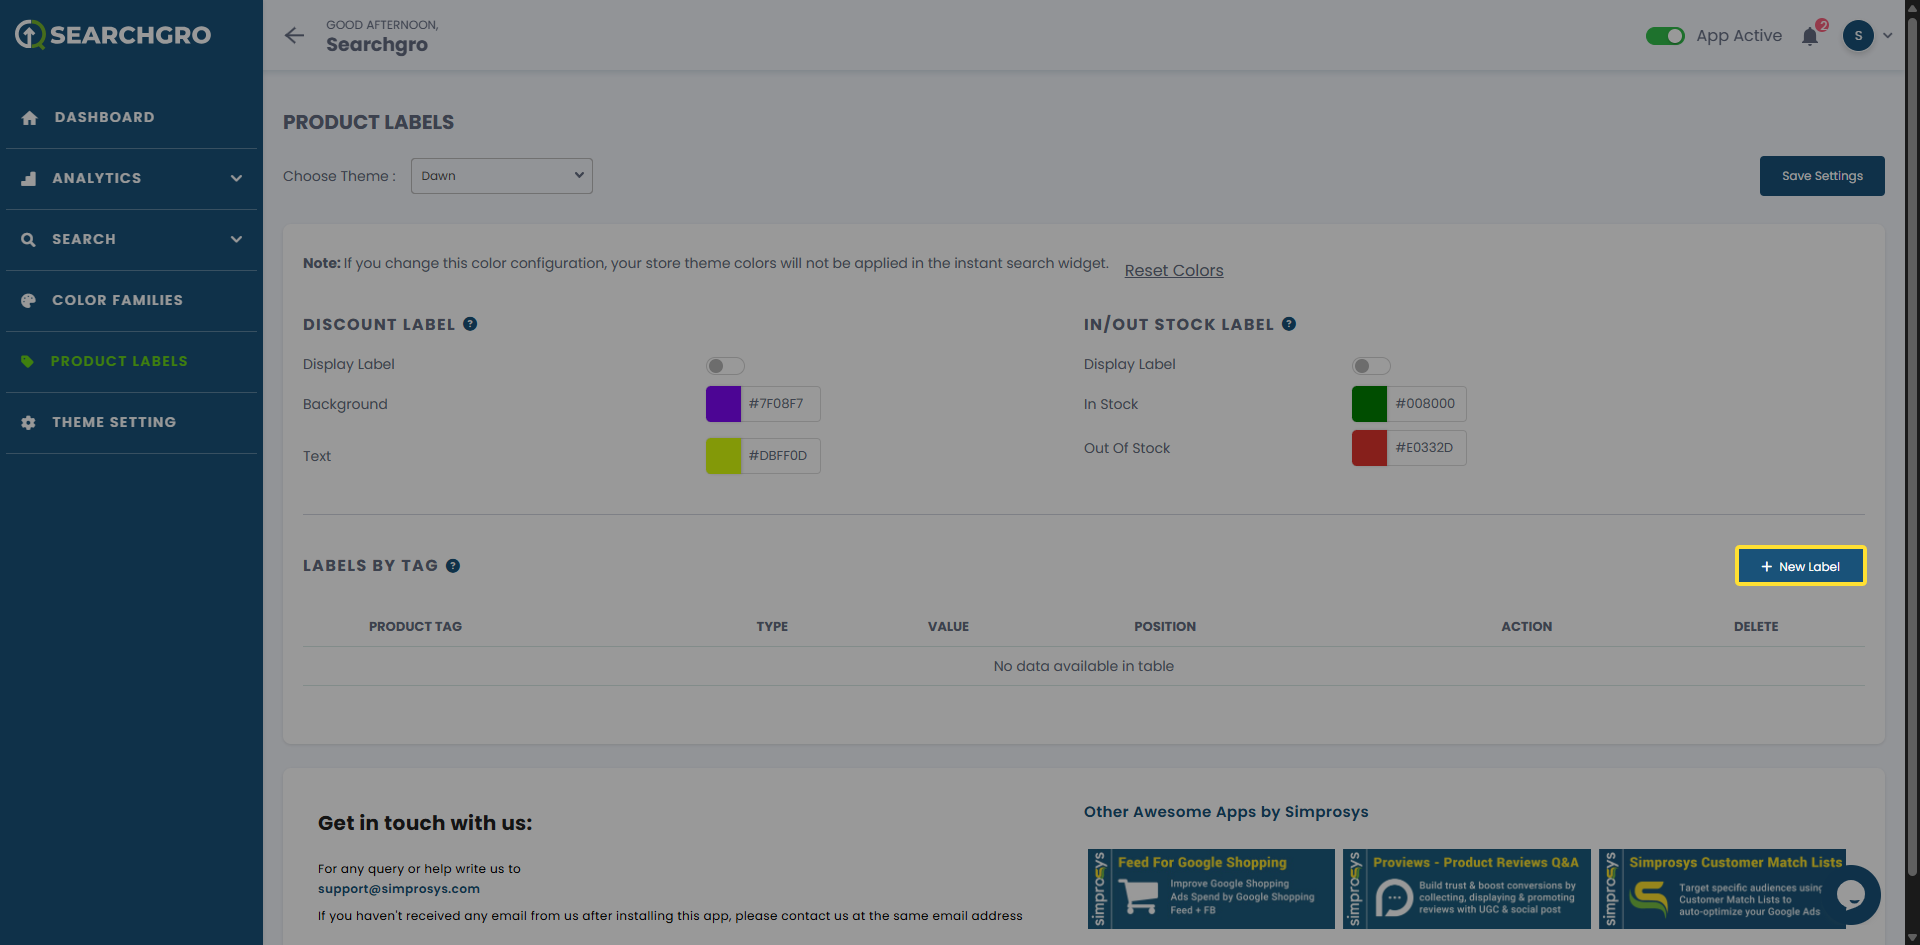
Task: Click the user avatar S icon
Action: pos(1858,36)
